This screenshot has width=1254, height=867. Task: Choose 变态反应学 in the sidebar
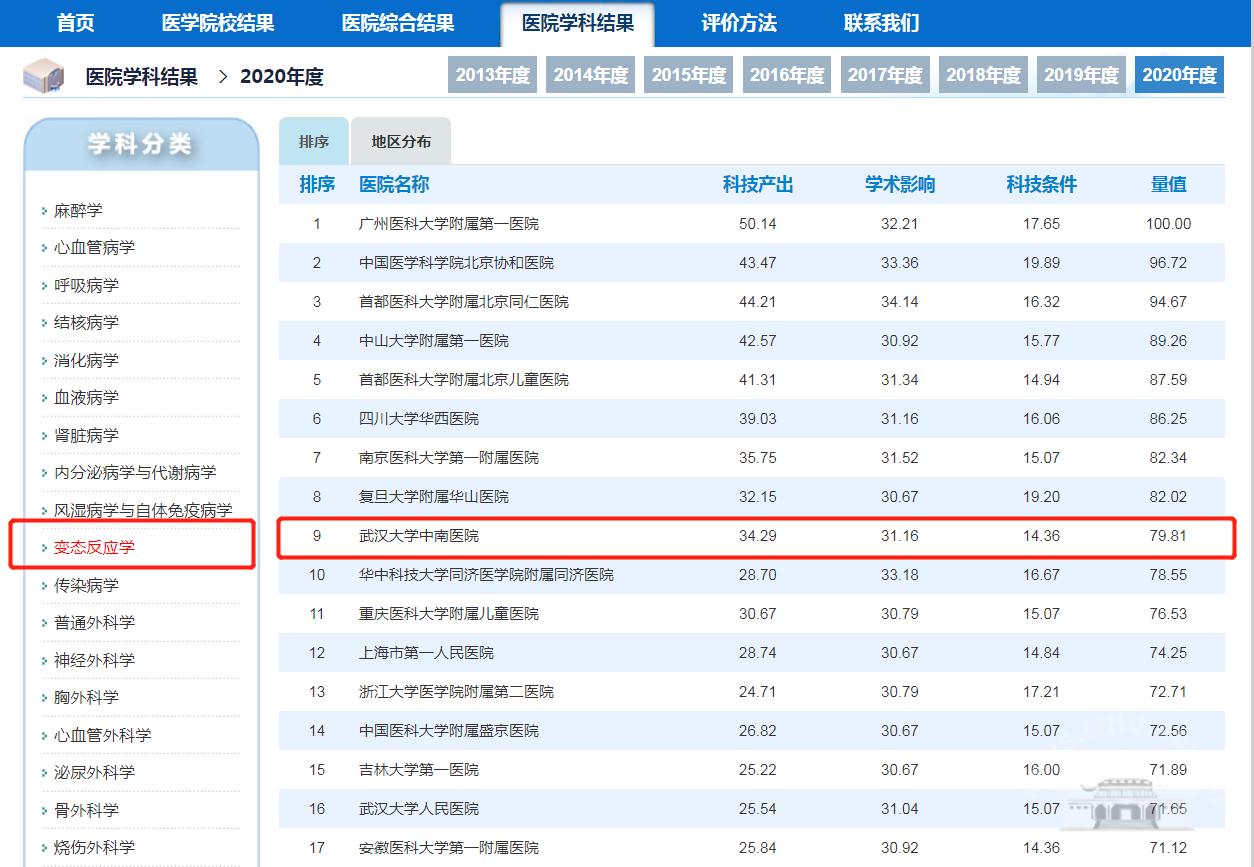tap(94, 547)
